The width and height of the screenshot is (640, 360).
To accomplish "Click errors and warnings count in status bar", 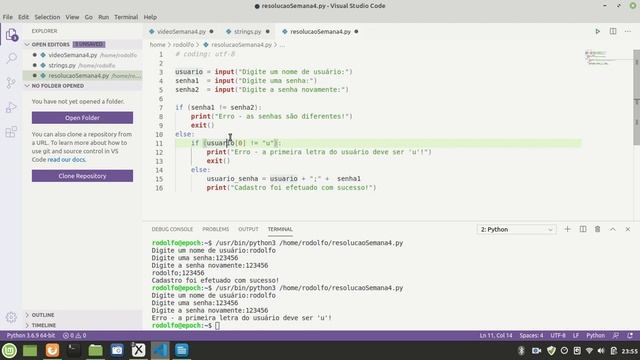I will (74, 336).
